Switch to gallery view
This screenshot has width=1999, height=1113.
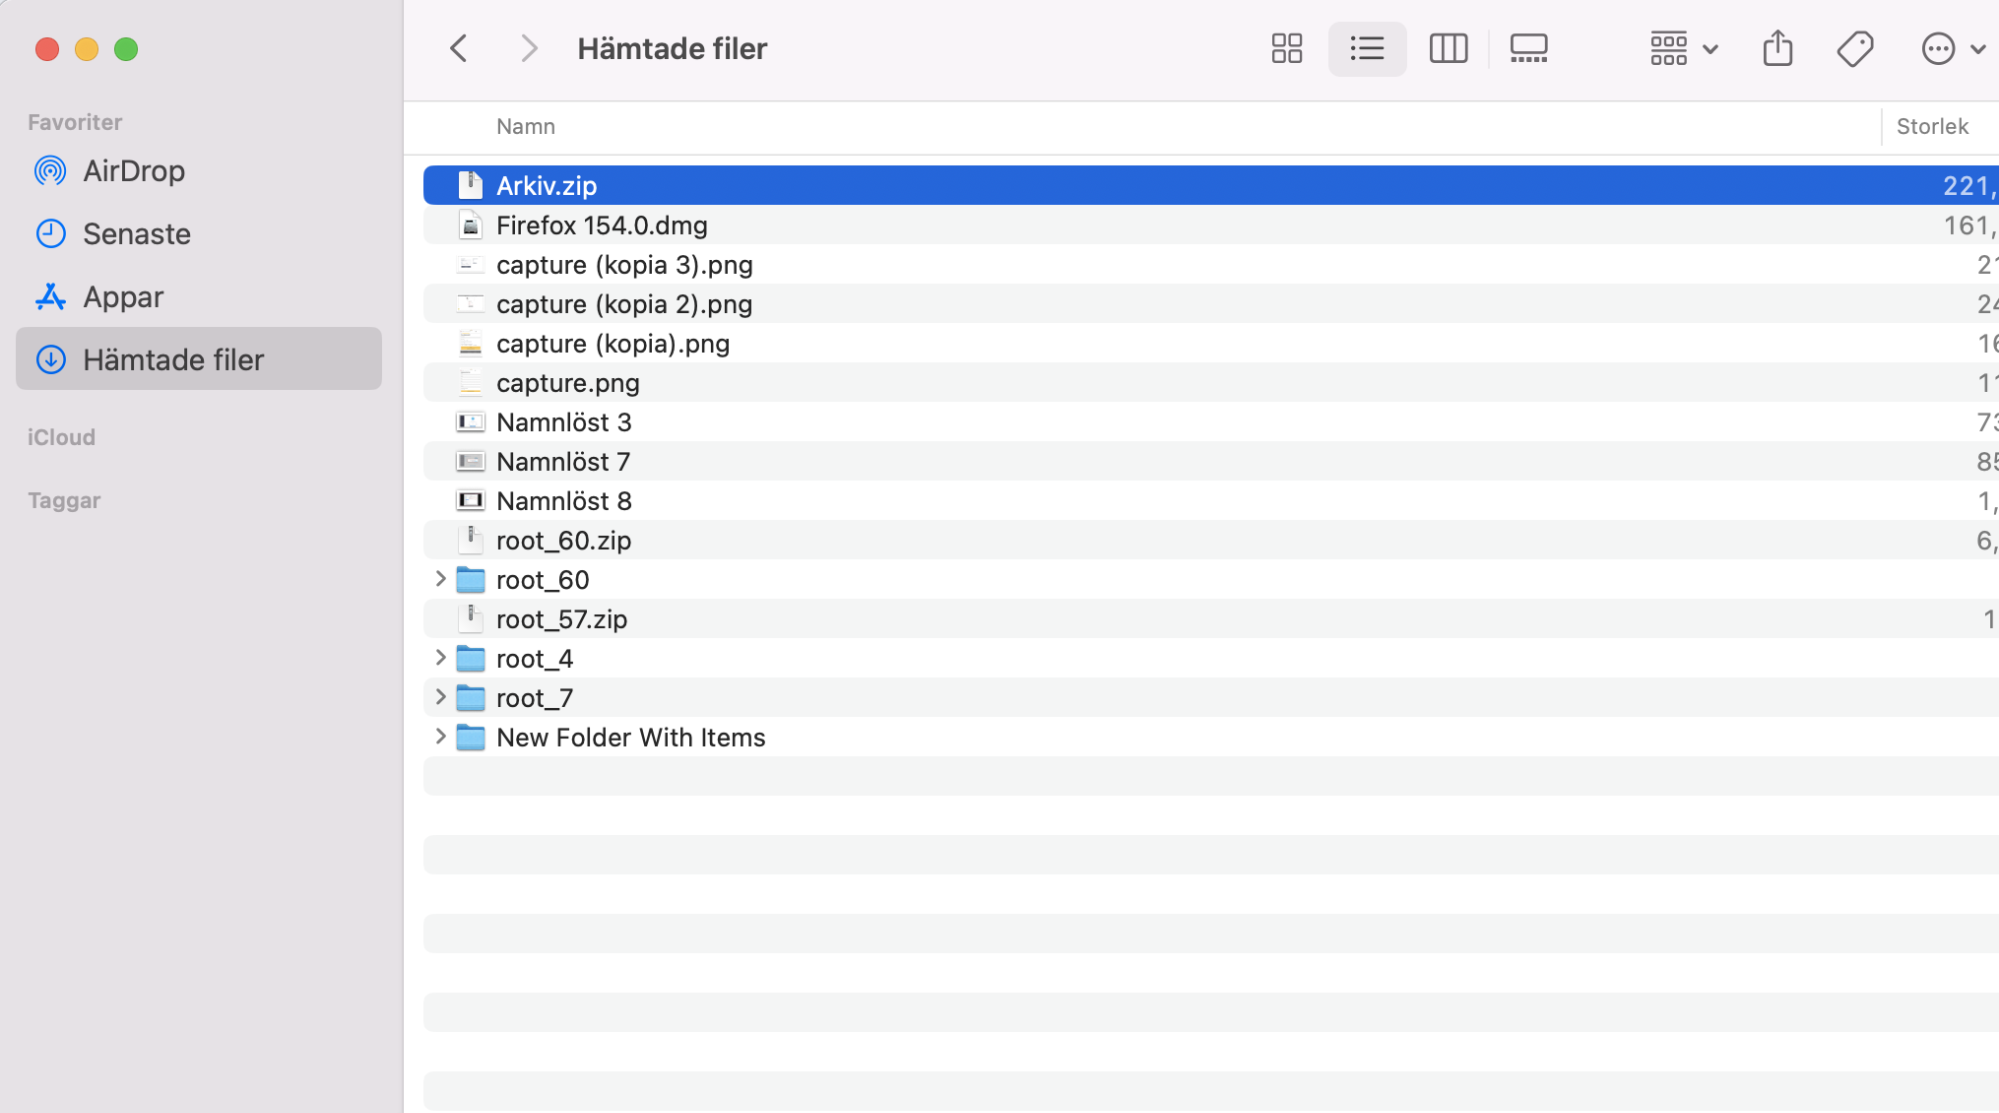(x=1528, y=48)
